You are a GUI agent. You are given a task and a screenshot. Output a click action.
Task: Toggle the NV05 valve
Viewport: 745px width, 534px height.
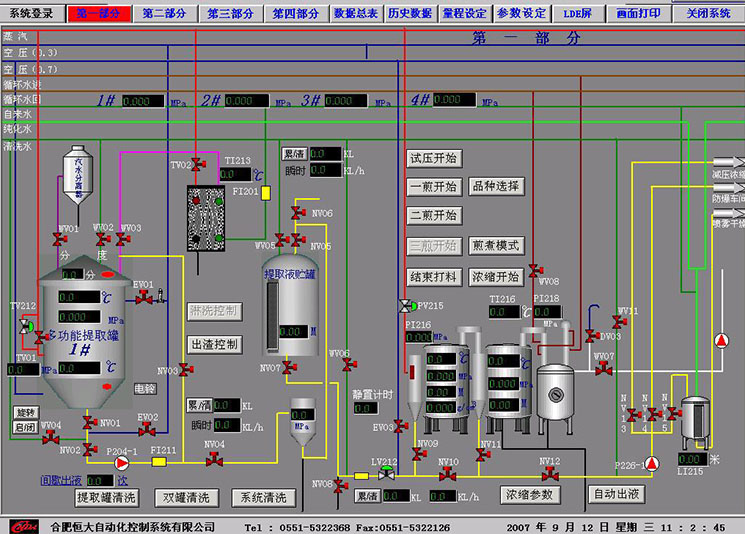pyautogui.click(x=298, y=239)
